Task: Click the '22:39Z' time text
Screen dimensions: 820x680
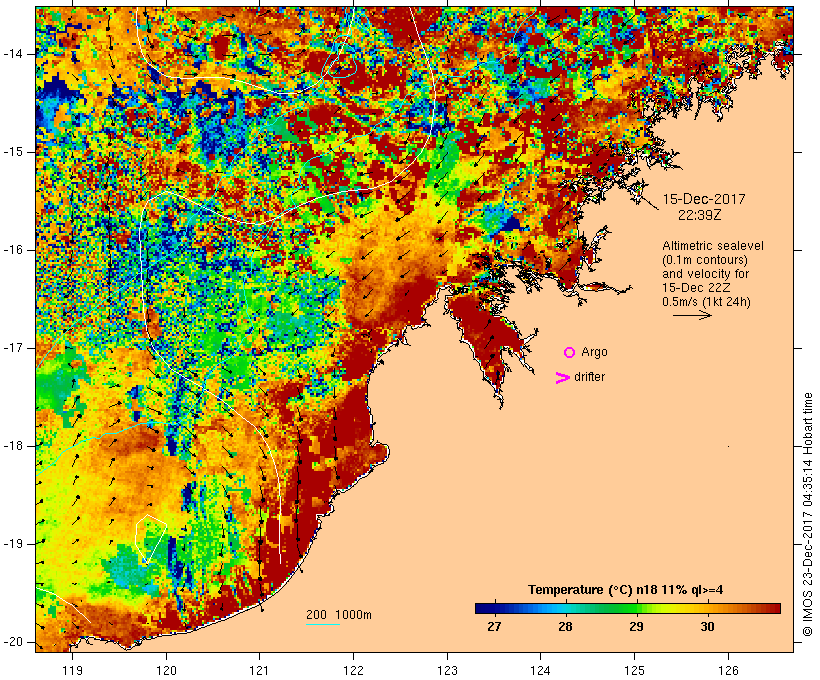Action: pyautogui.click(x=700, y=215)
